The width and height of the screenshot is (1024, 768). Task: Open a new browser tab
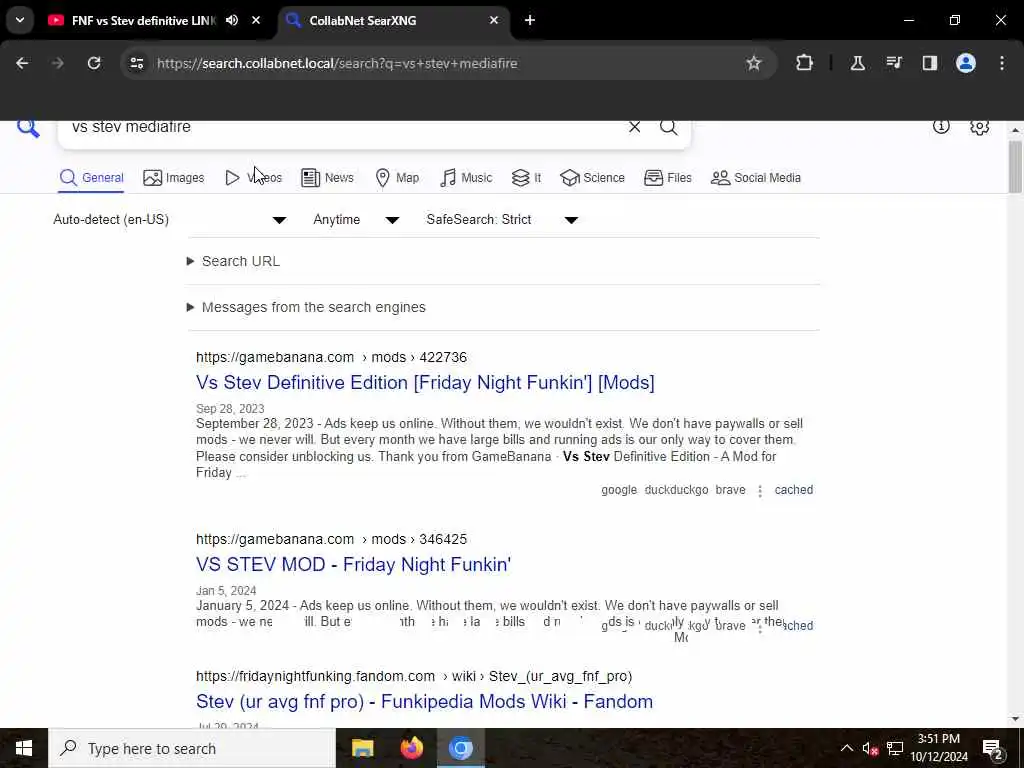point(530,20)
